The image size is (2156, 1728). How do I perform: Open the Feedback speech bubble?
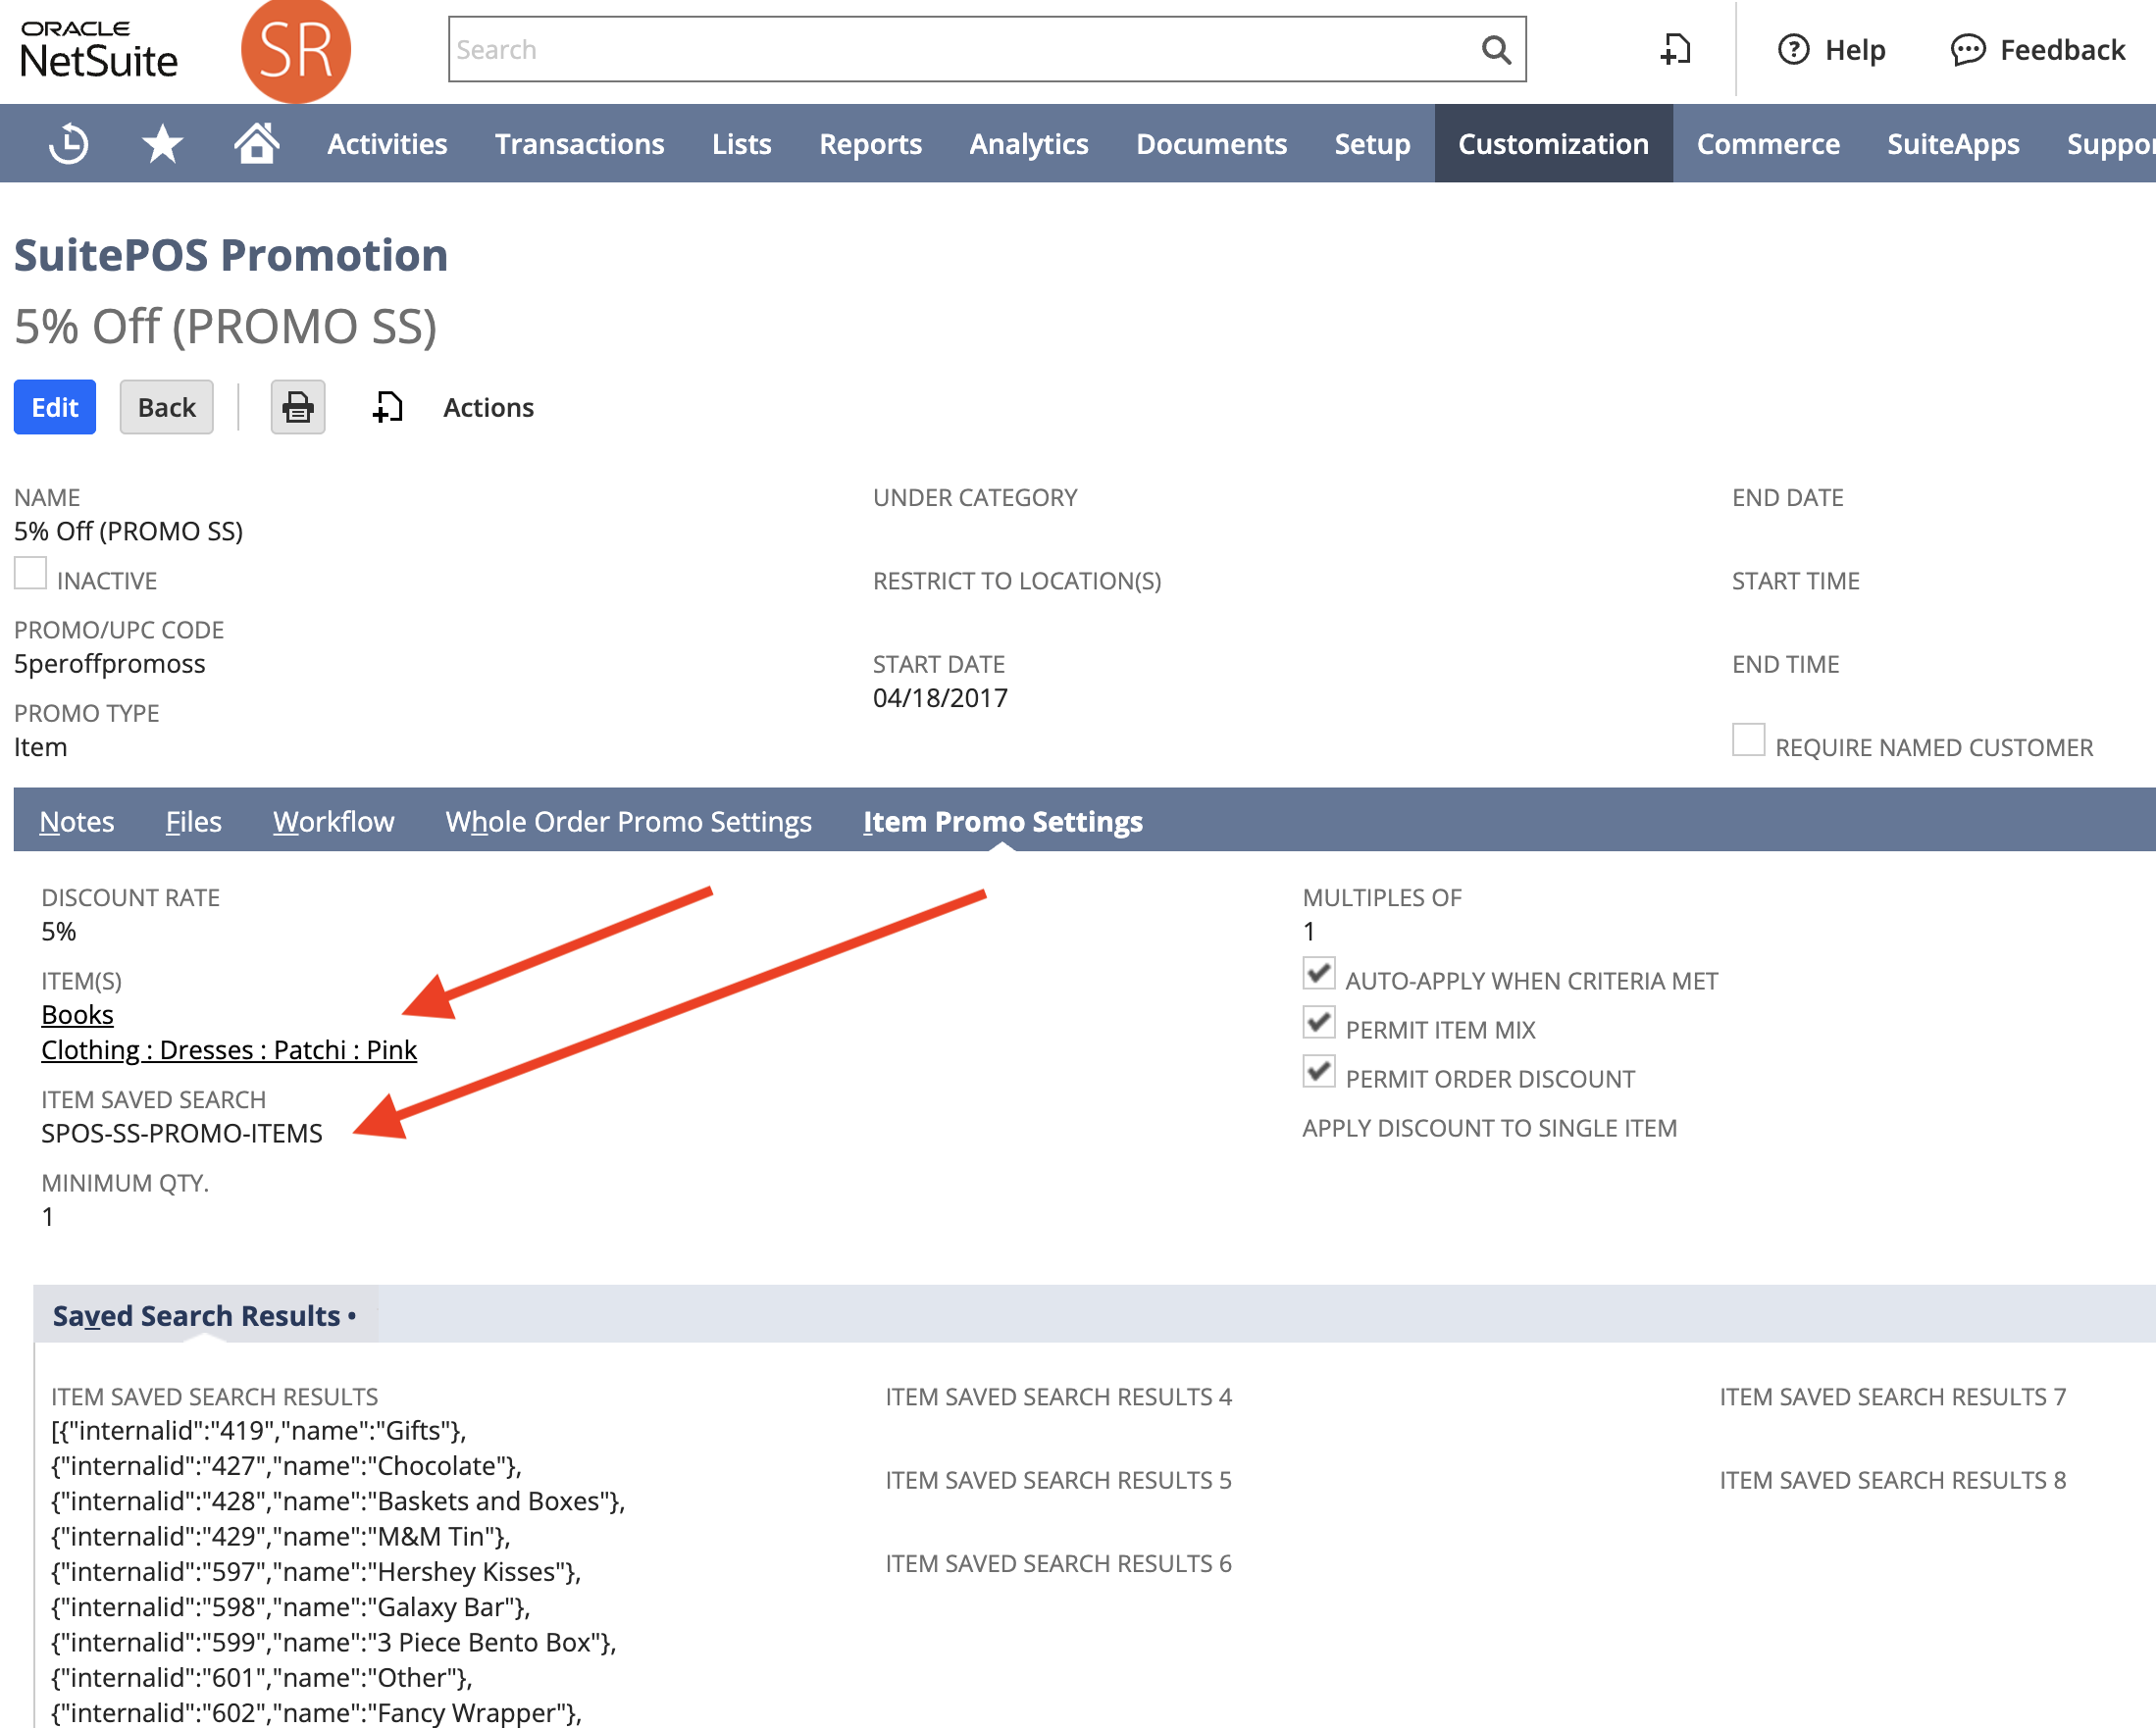[1967, 49]
